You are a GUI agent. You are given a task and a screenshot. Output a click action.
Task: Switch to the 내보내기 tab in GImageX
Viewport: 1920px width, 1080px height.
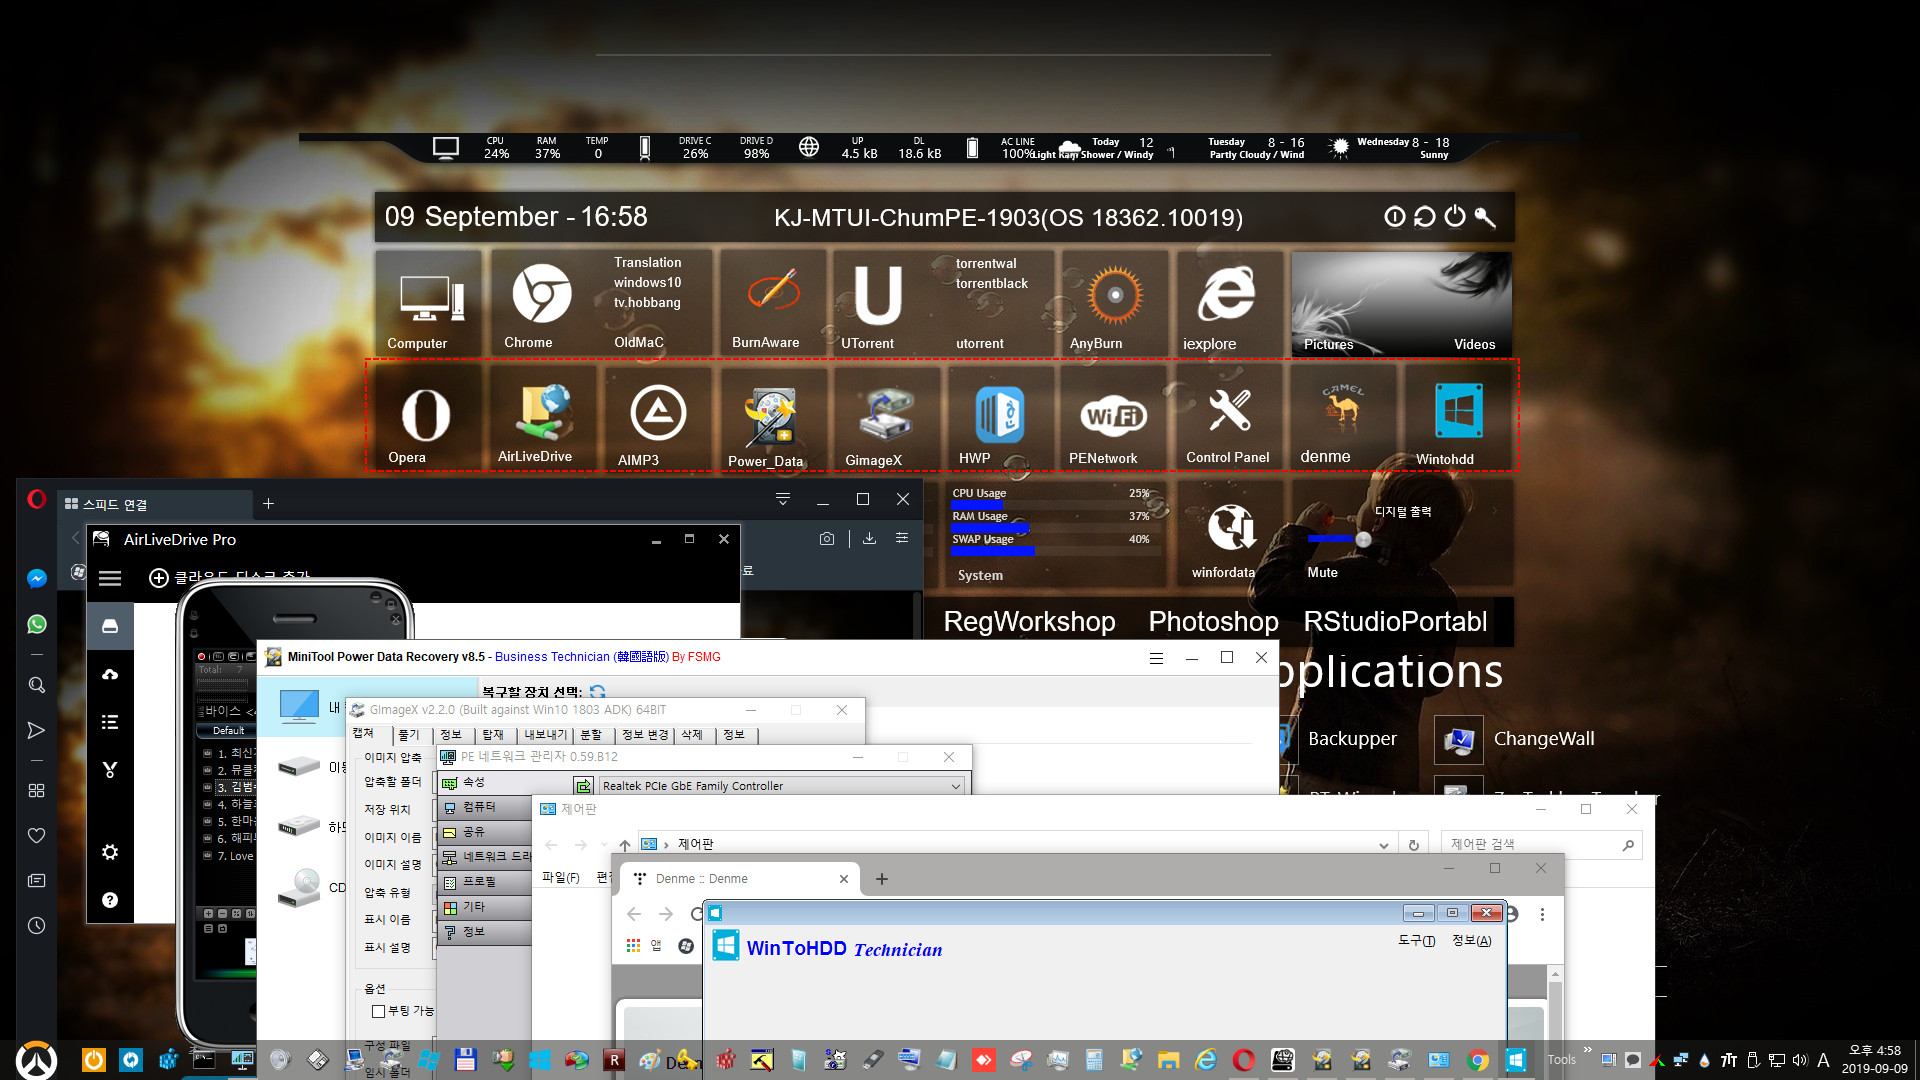545,735
